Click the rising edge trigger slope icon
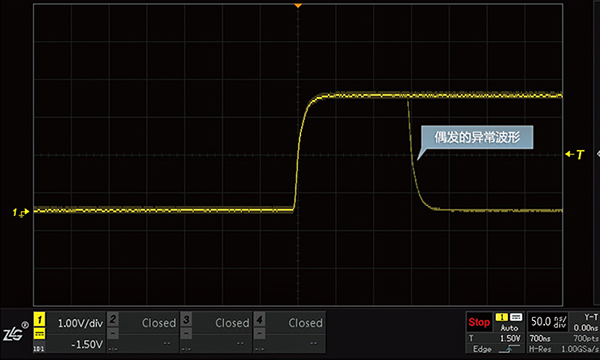The image size is (600, 360). coord(509,349)
